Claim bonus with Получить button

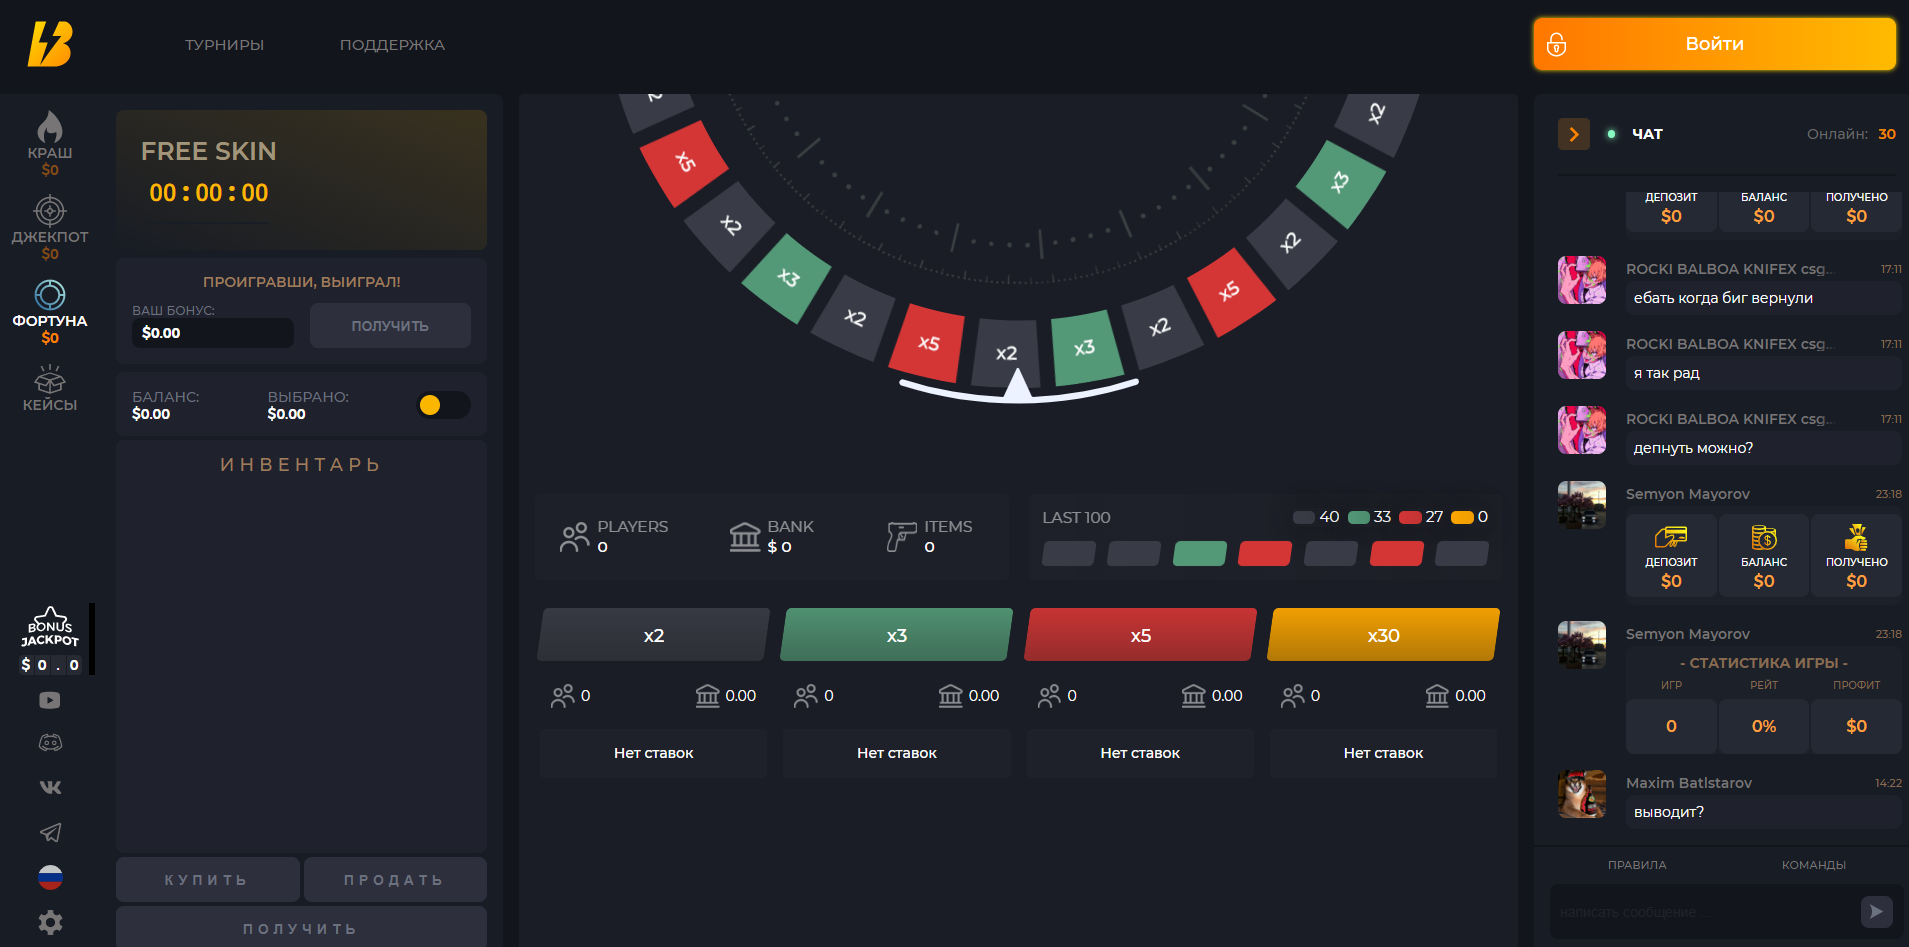click(x=390, y=326)
